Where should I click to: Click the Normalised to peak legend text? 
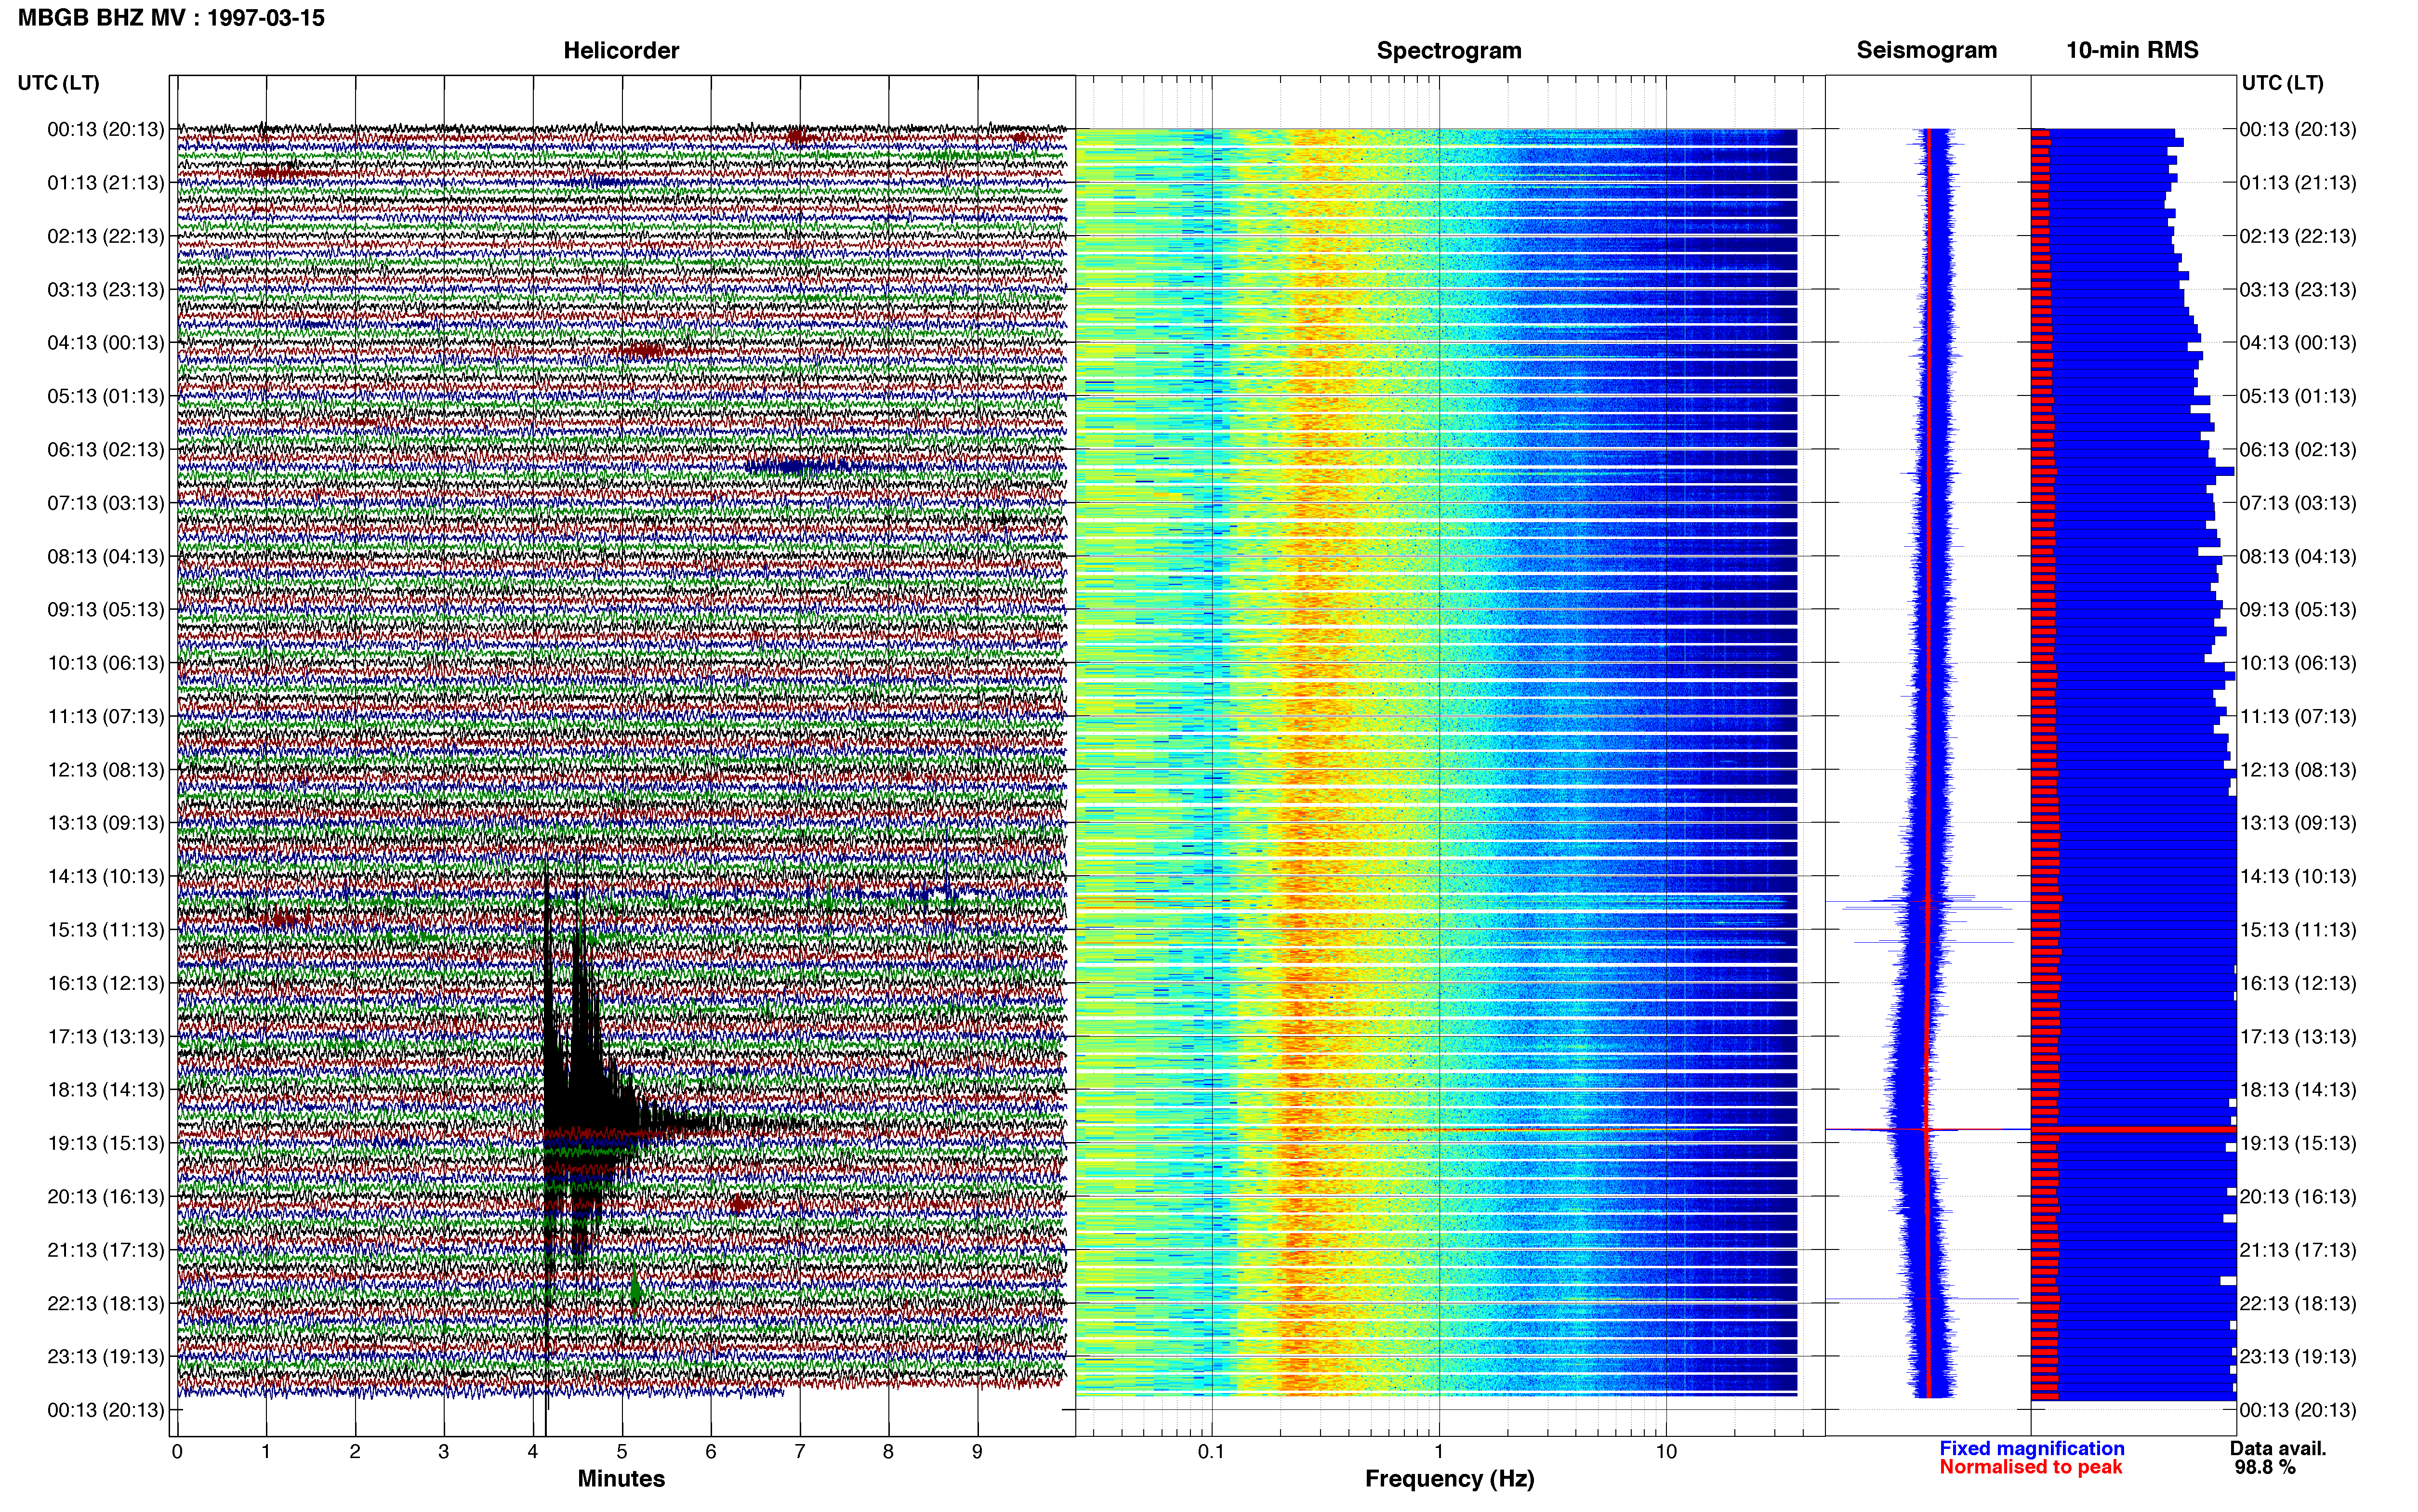click(x=2030, y=1467)
